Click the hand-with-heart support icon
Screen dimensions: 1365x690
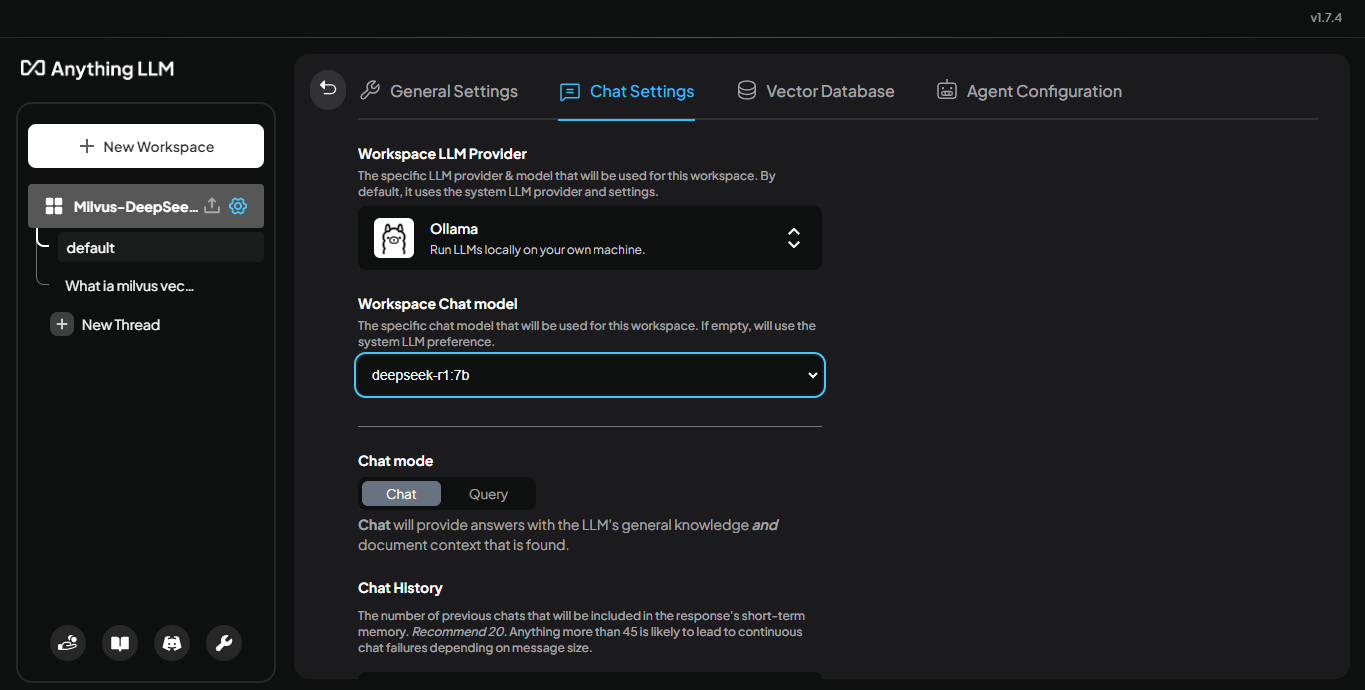tap(68, 643)
